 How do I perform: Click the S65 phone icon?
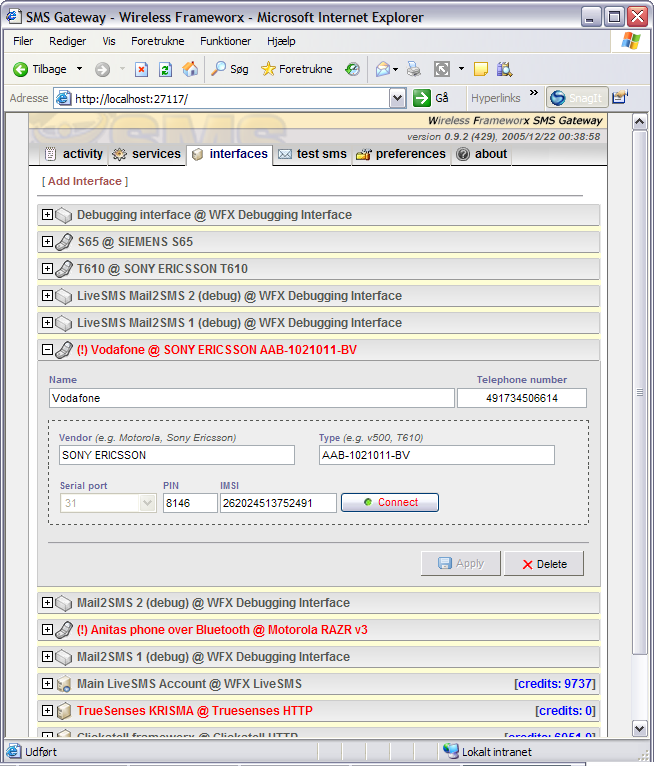63,241
